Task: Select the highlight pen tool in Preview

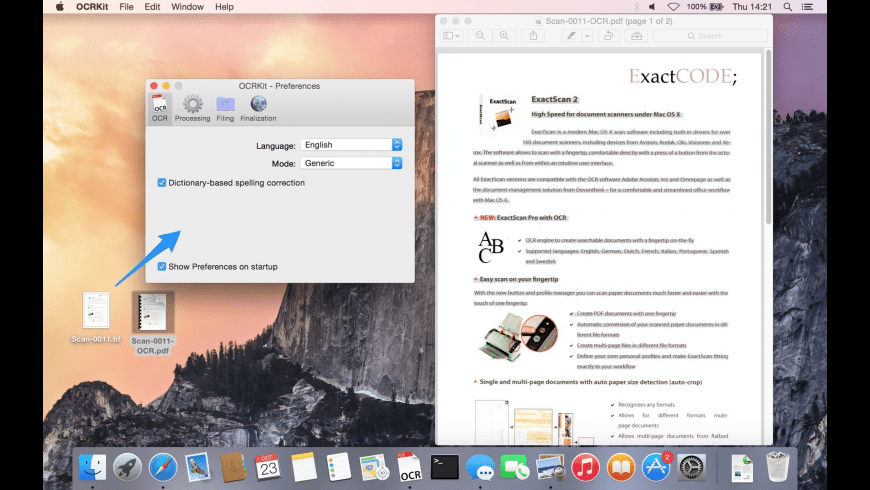Action: 571,36
